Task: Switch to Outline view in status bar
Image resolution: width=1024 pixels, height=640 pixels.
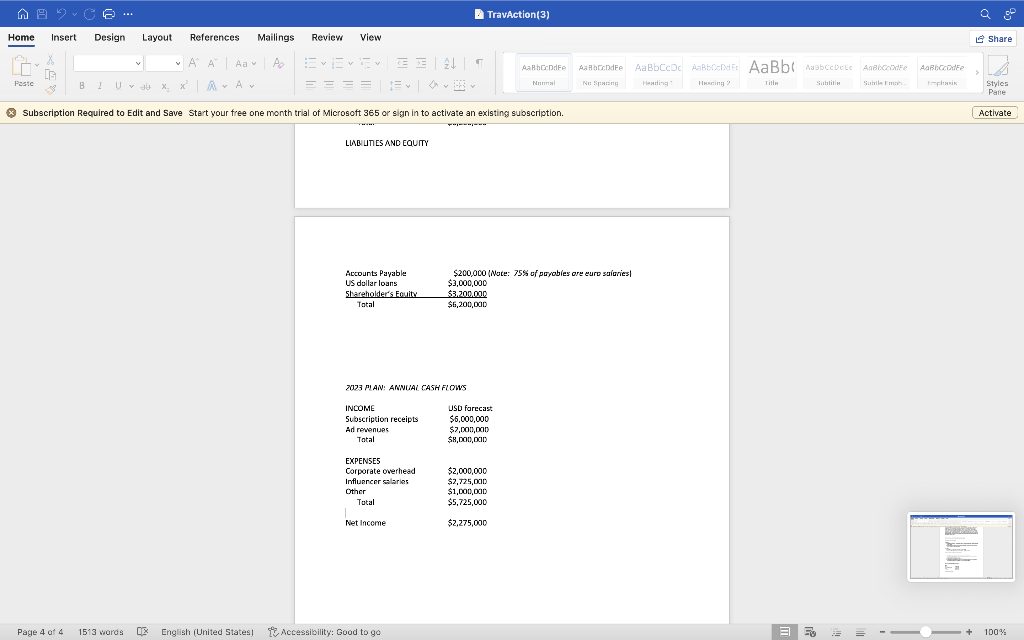Action: [x=836, y=632]
